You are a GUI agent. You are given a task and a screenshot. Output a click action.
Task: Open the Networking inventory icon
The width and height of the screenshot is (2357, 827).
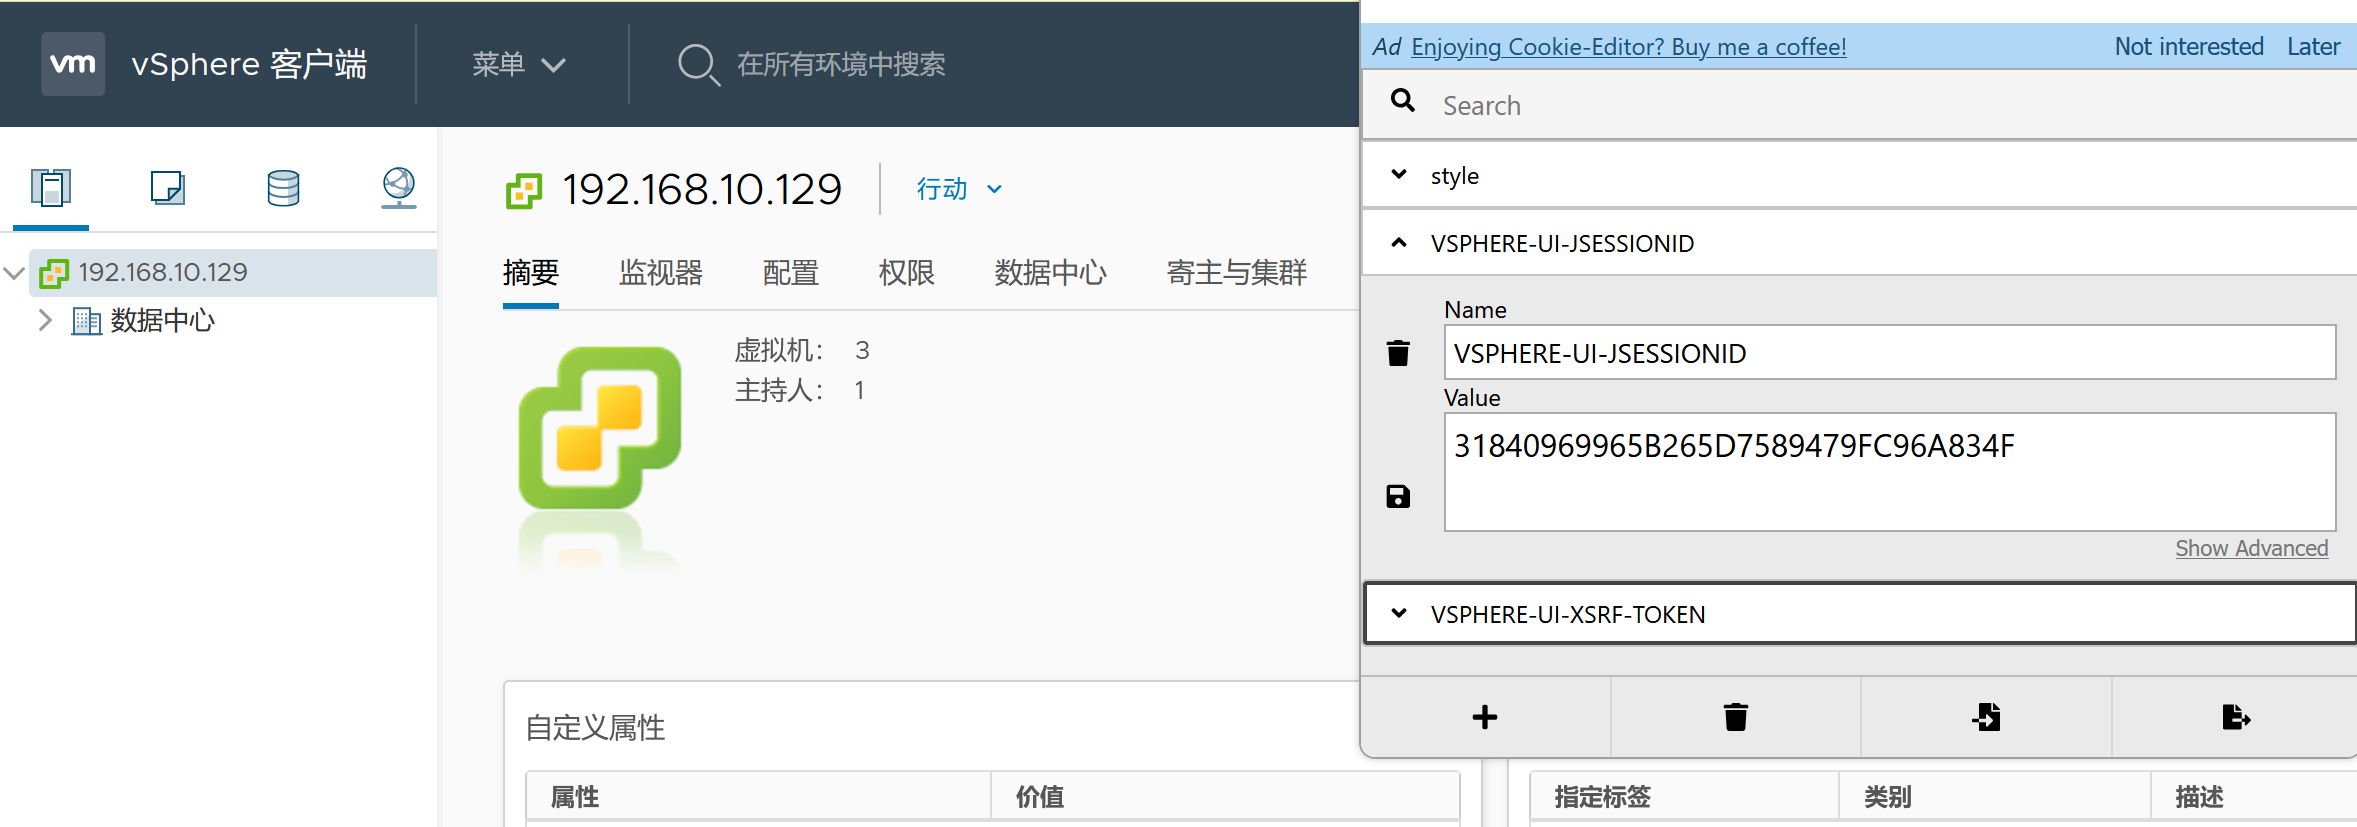coord(398,188)
